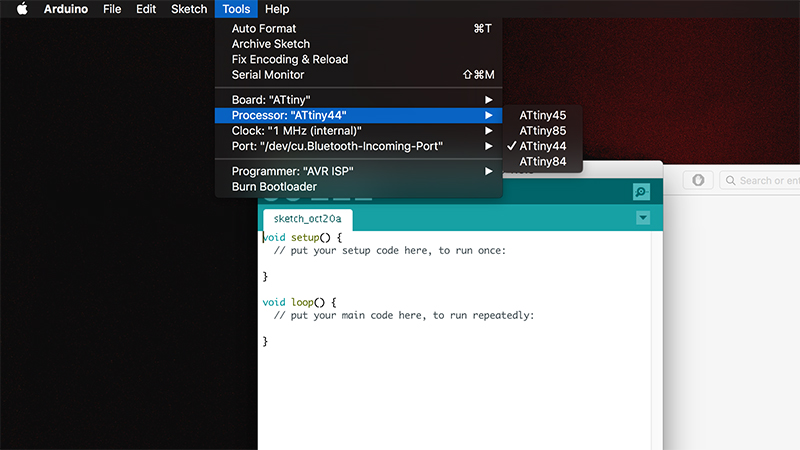Open the Arduino application menu
Image resolution: width=800 pixels, height=450 pixels.
(x=66, y=9)
